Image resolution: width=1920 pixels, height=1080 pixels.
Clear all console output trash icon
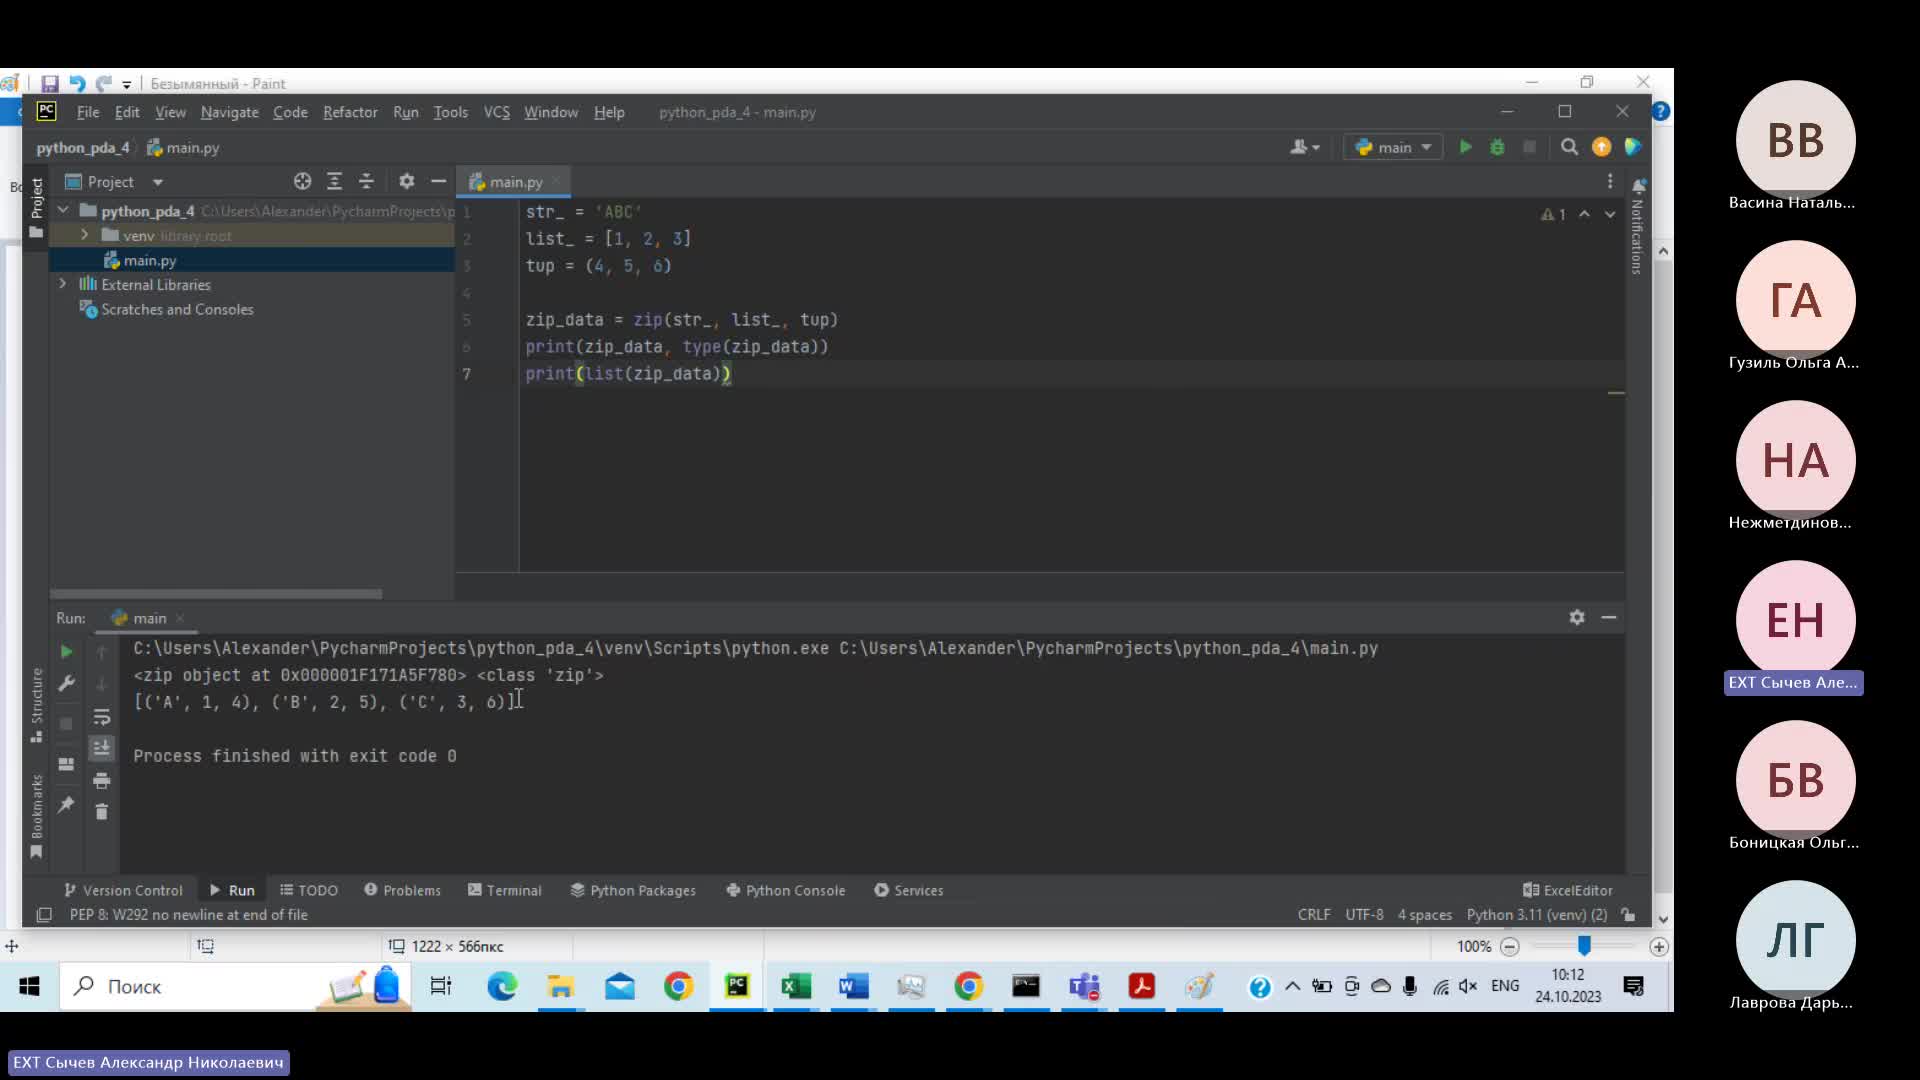click(101, 811)
